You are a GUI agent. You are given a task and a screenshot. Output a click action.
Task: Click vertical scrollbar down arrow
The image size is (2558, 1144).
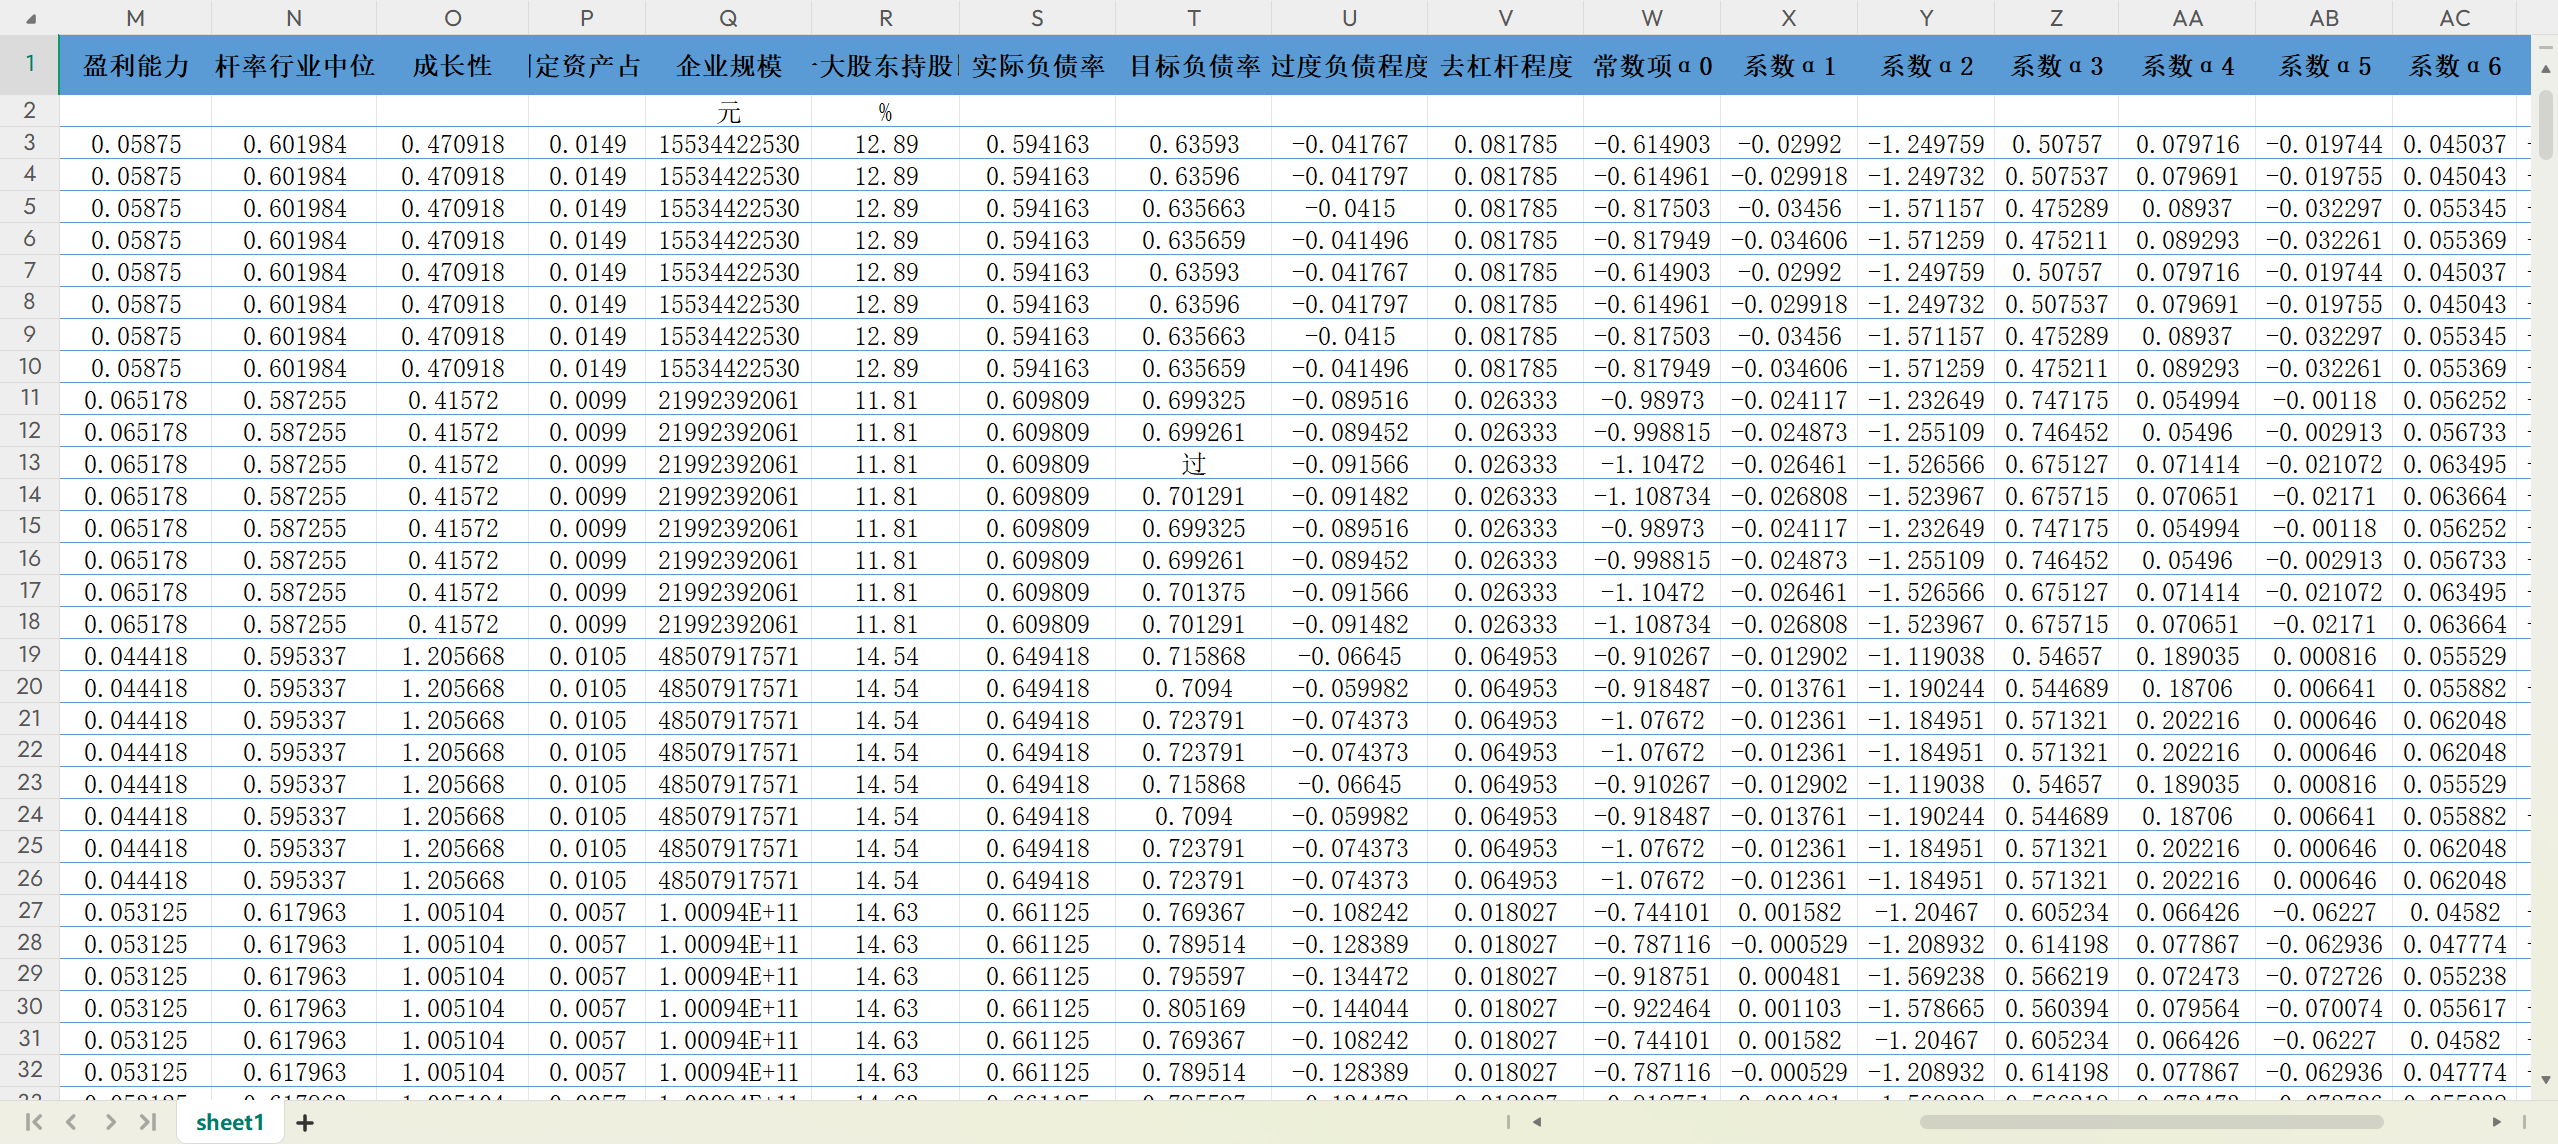coord(2545,1080)
